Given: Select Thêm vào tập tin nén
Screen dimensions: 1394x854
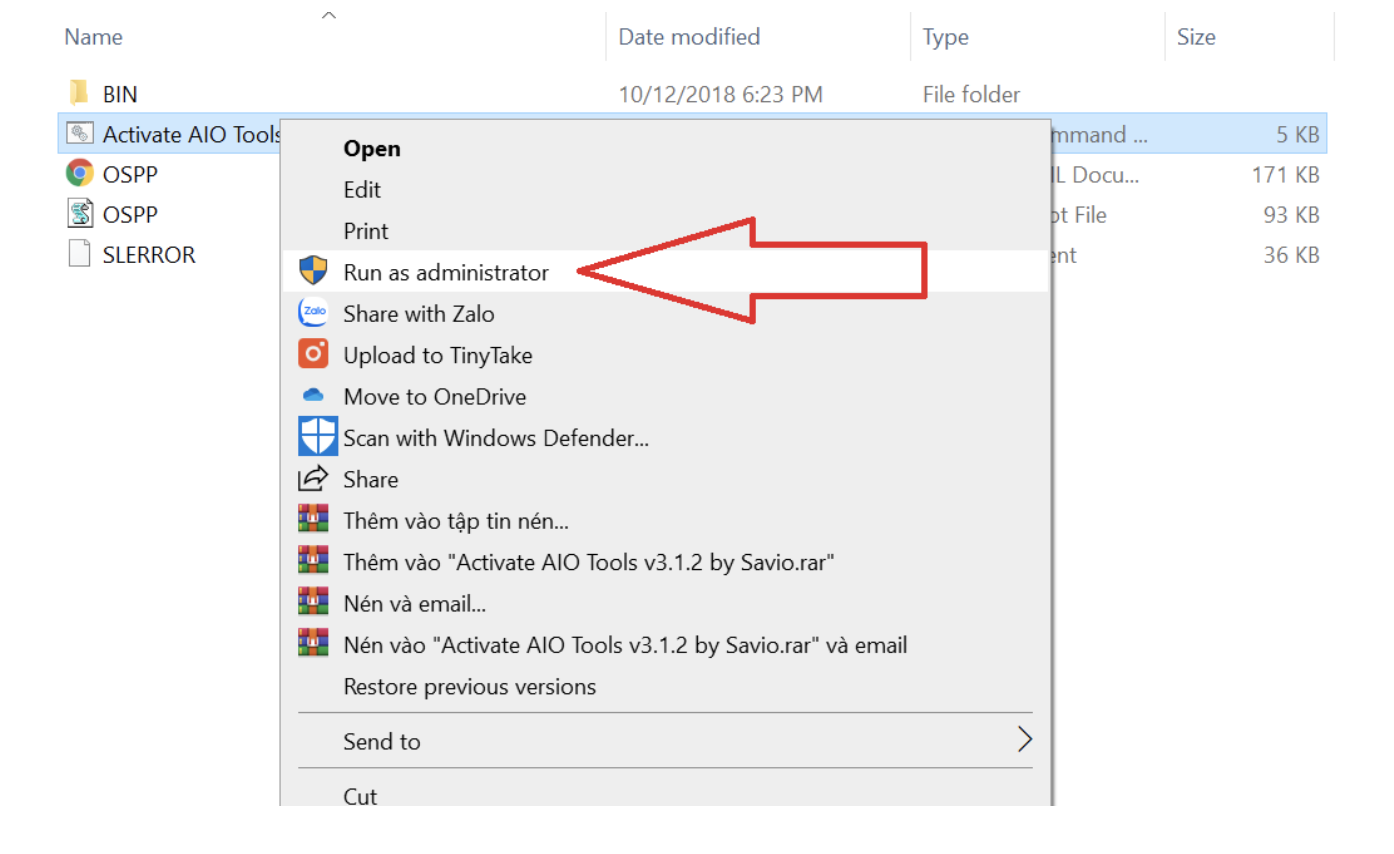Looking at the screenshot, I should [x=456, y=521].
